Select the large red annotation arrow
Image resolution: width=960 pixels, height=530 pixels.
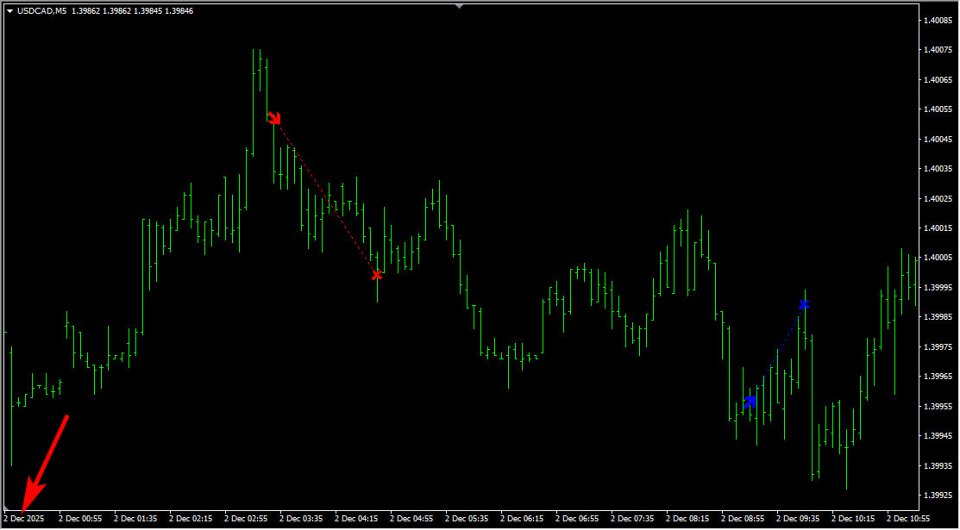point(45,463)
